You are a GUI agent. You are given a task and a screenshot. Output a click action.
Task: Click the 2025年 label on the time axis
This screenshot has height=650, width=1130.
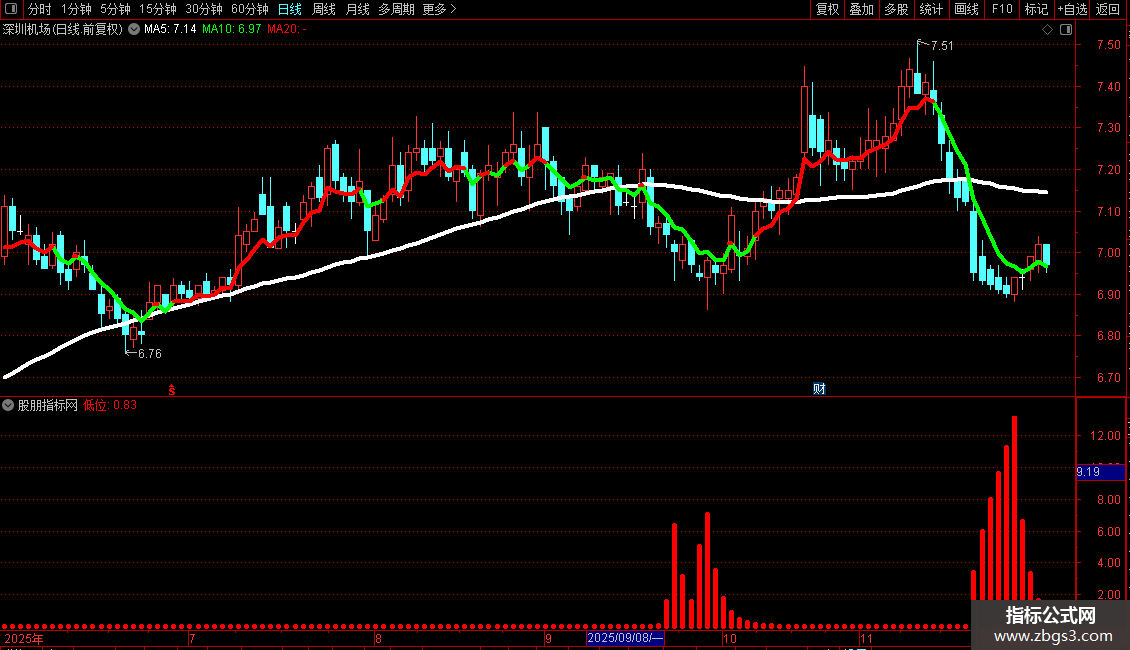click(x=24, y=639)
